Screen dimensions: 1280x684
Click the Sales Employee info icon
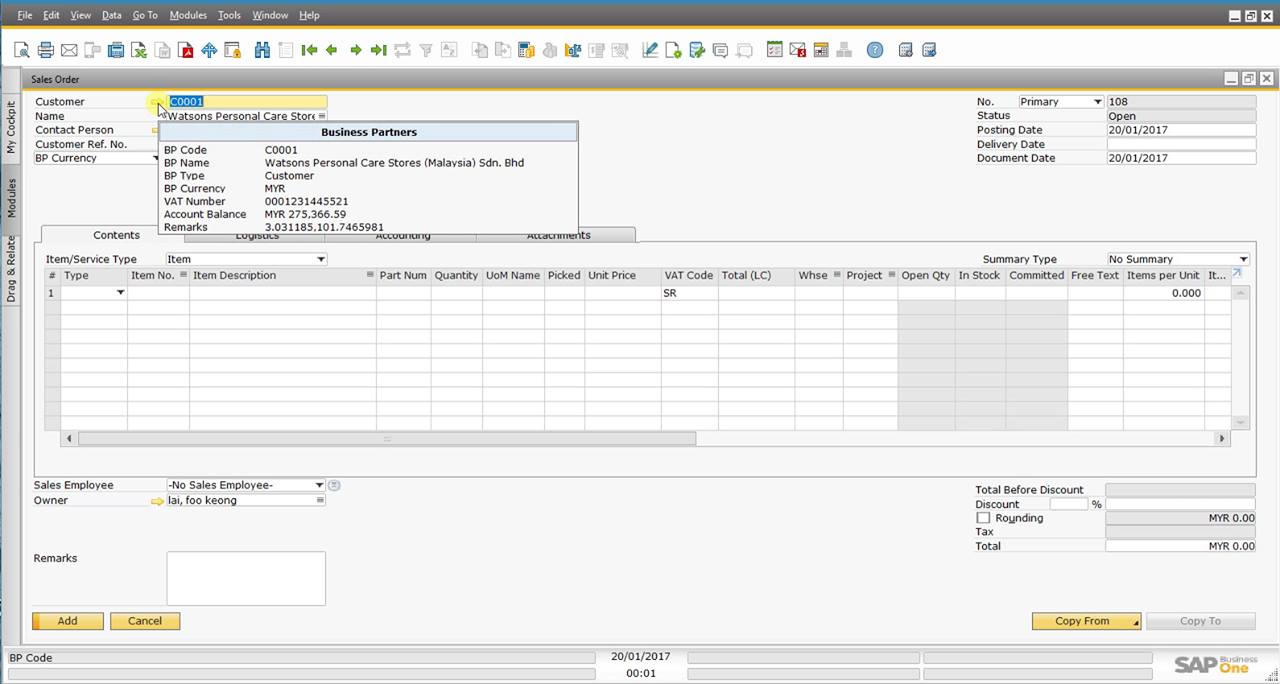tap(335, 485)
